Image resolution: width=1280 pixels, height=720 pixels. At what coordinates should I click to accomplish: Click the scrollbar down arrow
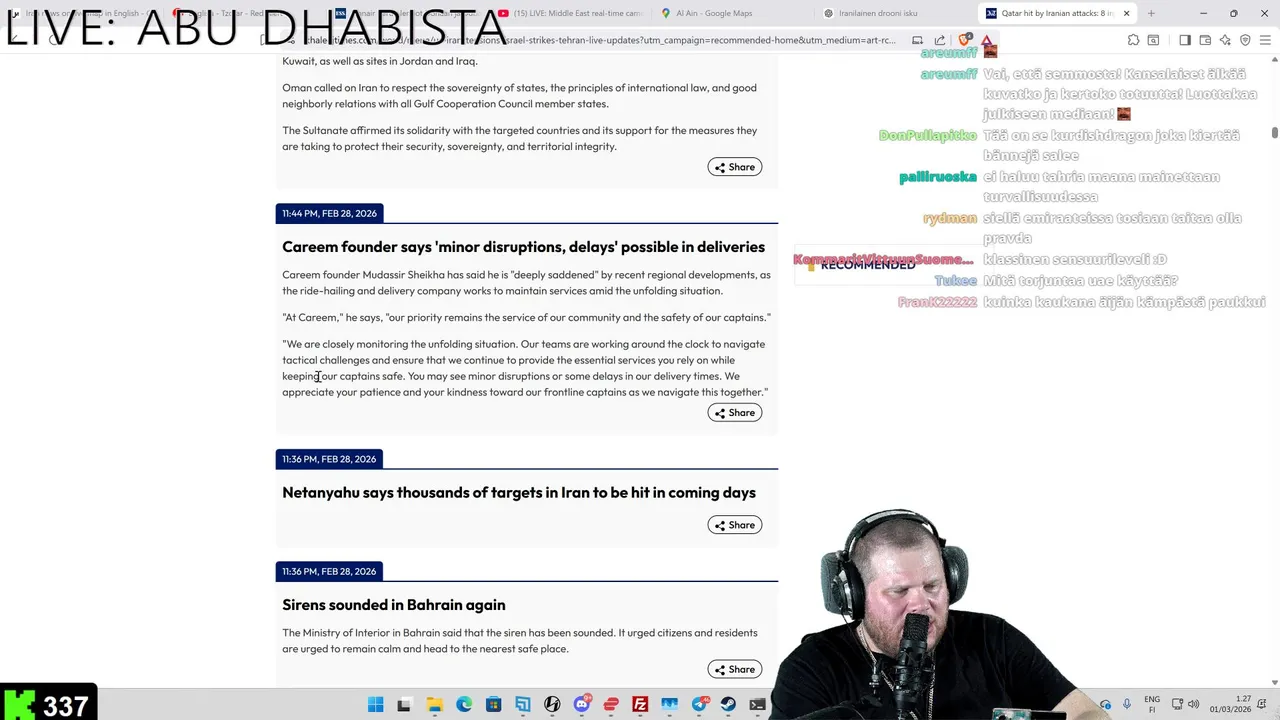(x=1274, y=683)
